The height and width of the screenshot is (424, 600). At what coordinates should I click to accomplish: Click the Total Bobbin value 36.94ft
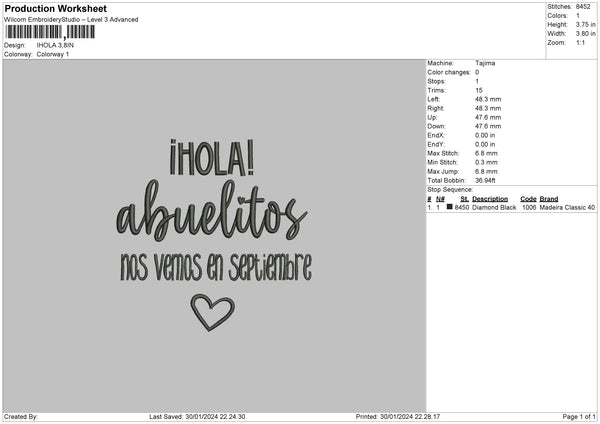click(485, 181)
